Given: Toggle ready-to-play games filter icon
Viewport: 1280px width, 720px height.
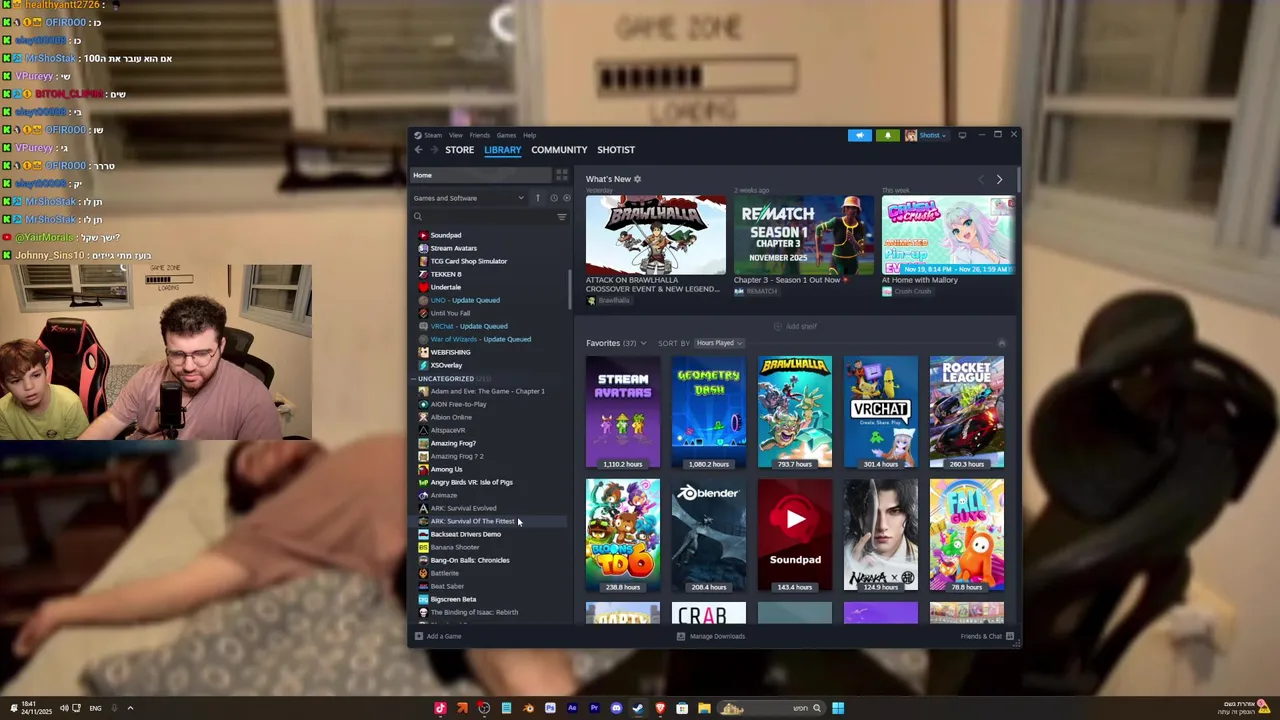Looking at the screenshot, I should pos(566,198).
